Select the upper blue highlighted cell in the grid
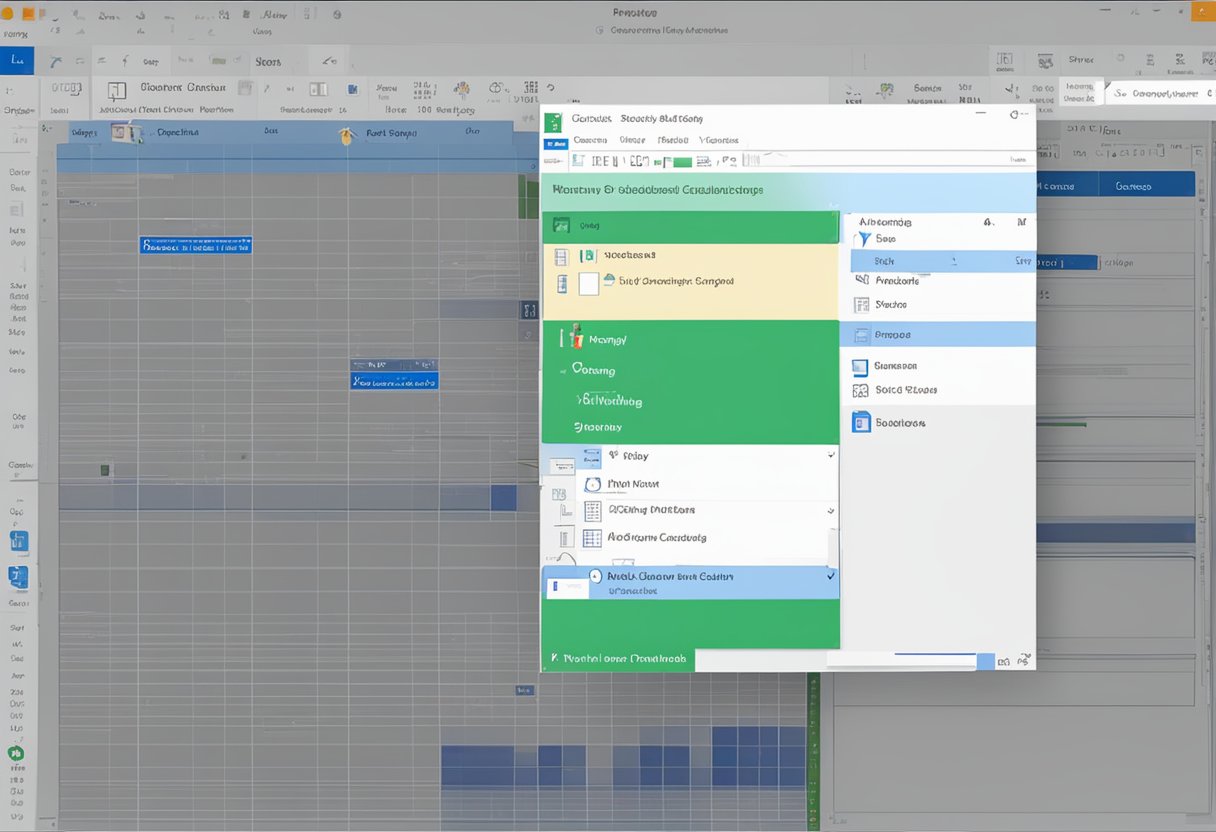This screenshot has height=832, width=1216. coord(195,244)
